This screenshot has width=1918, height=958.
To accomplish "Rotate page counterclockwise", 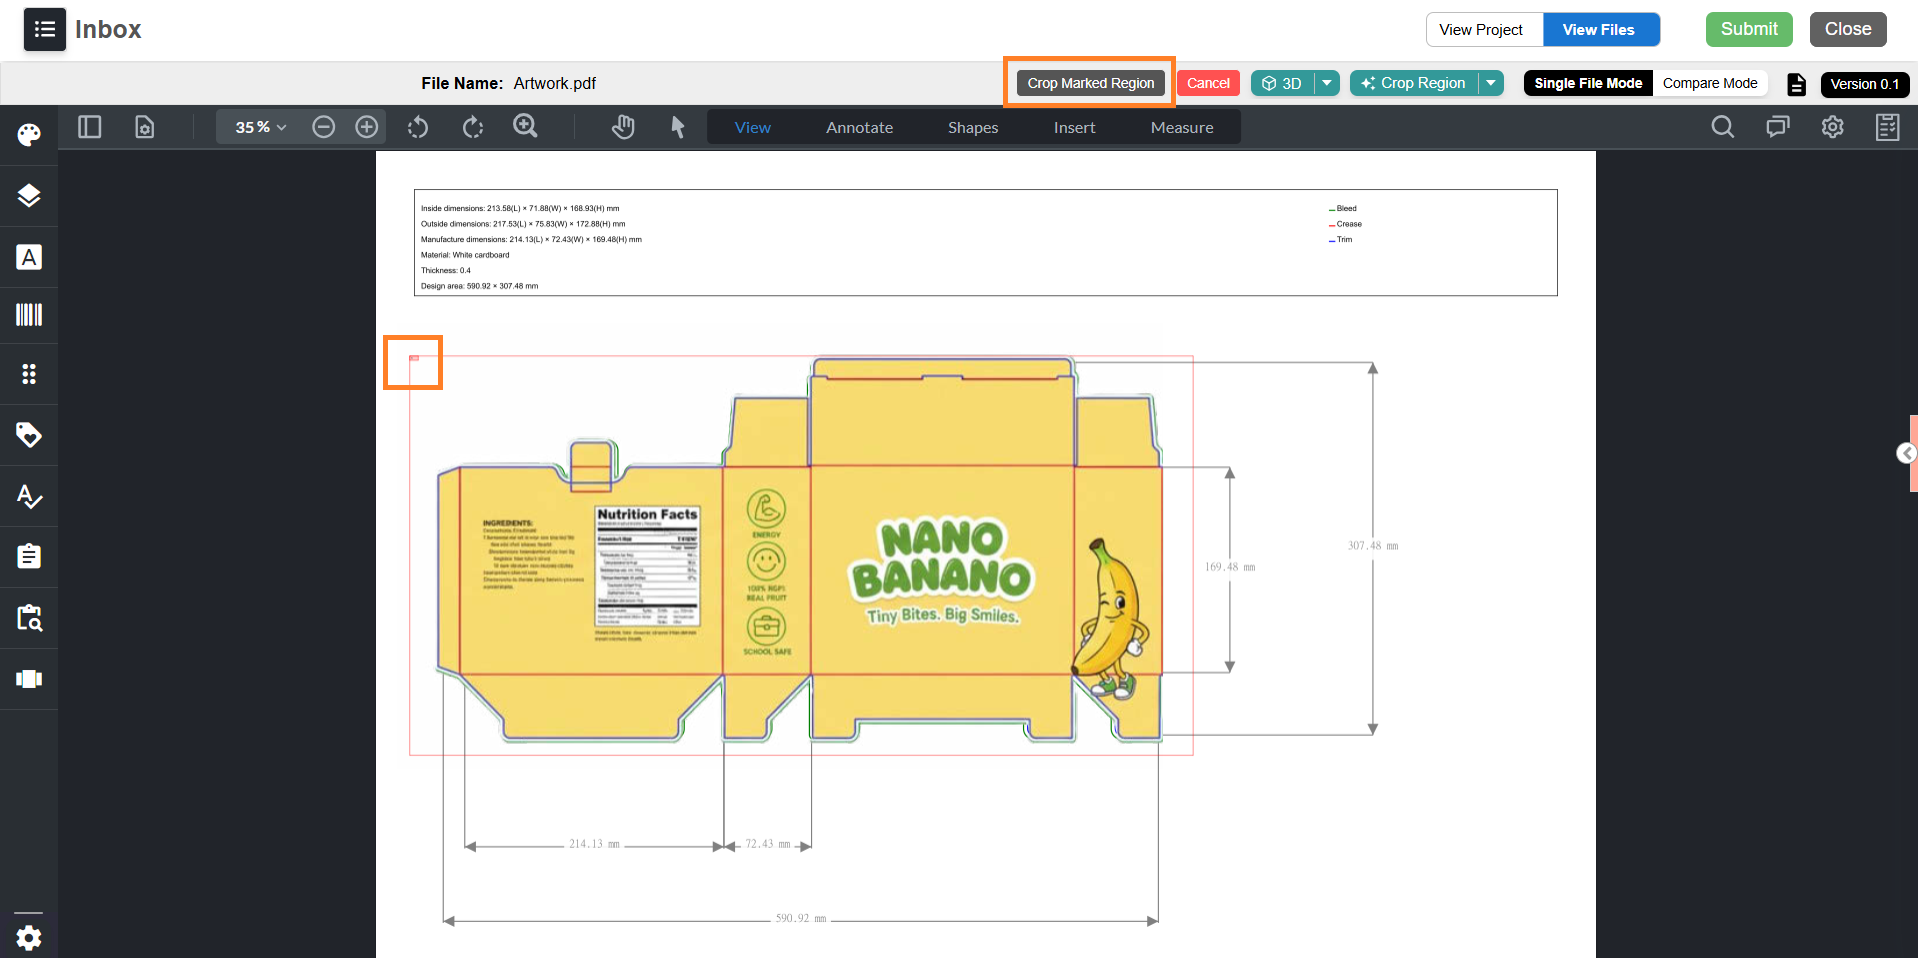I will coord(418,127).
